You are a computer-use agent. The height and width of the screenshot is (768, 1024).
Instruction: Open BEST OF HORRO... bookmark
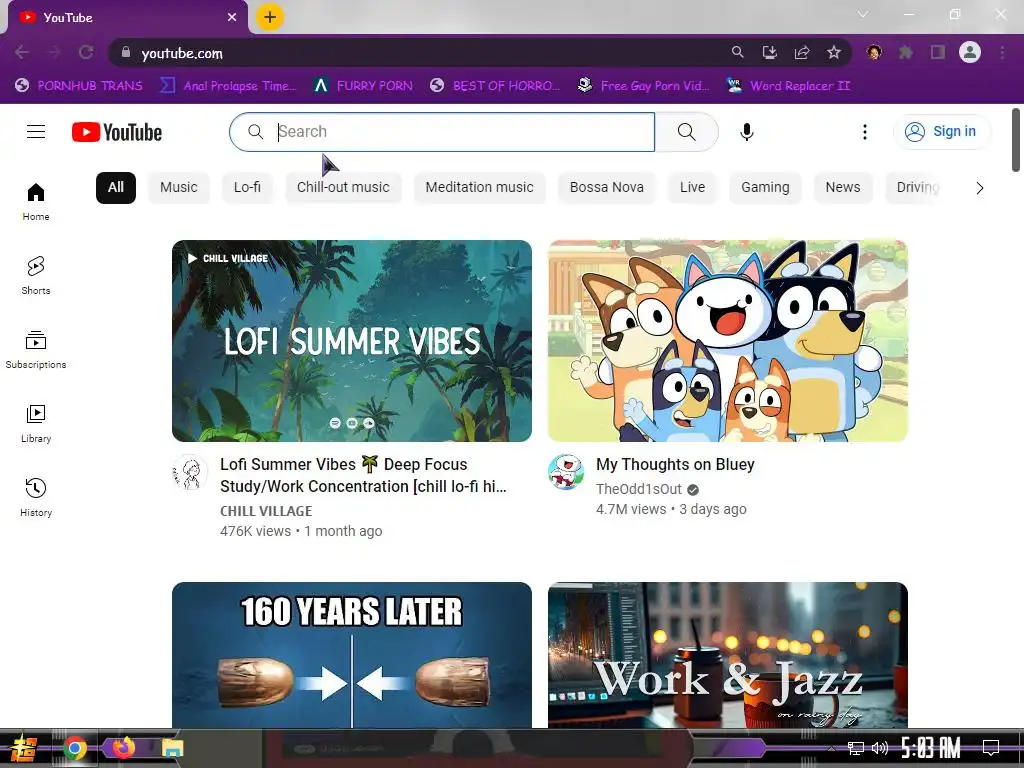pos(495,86)
